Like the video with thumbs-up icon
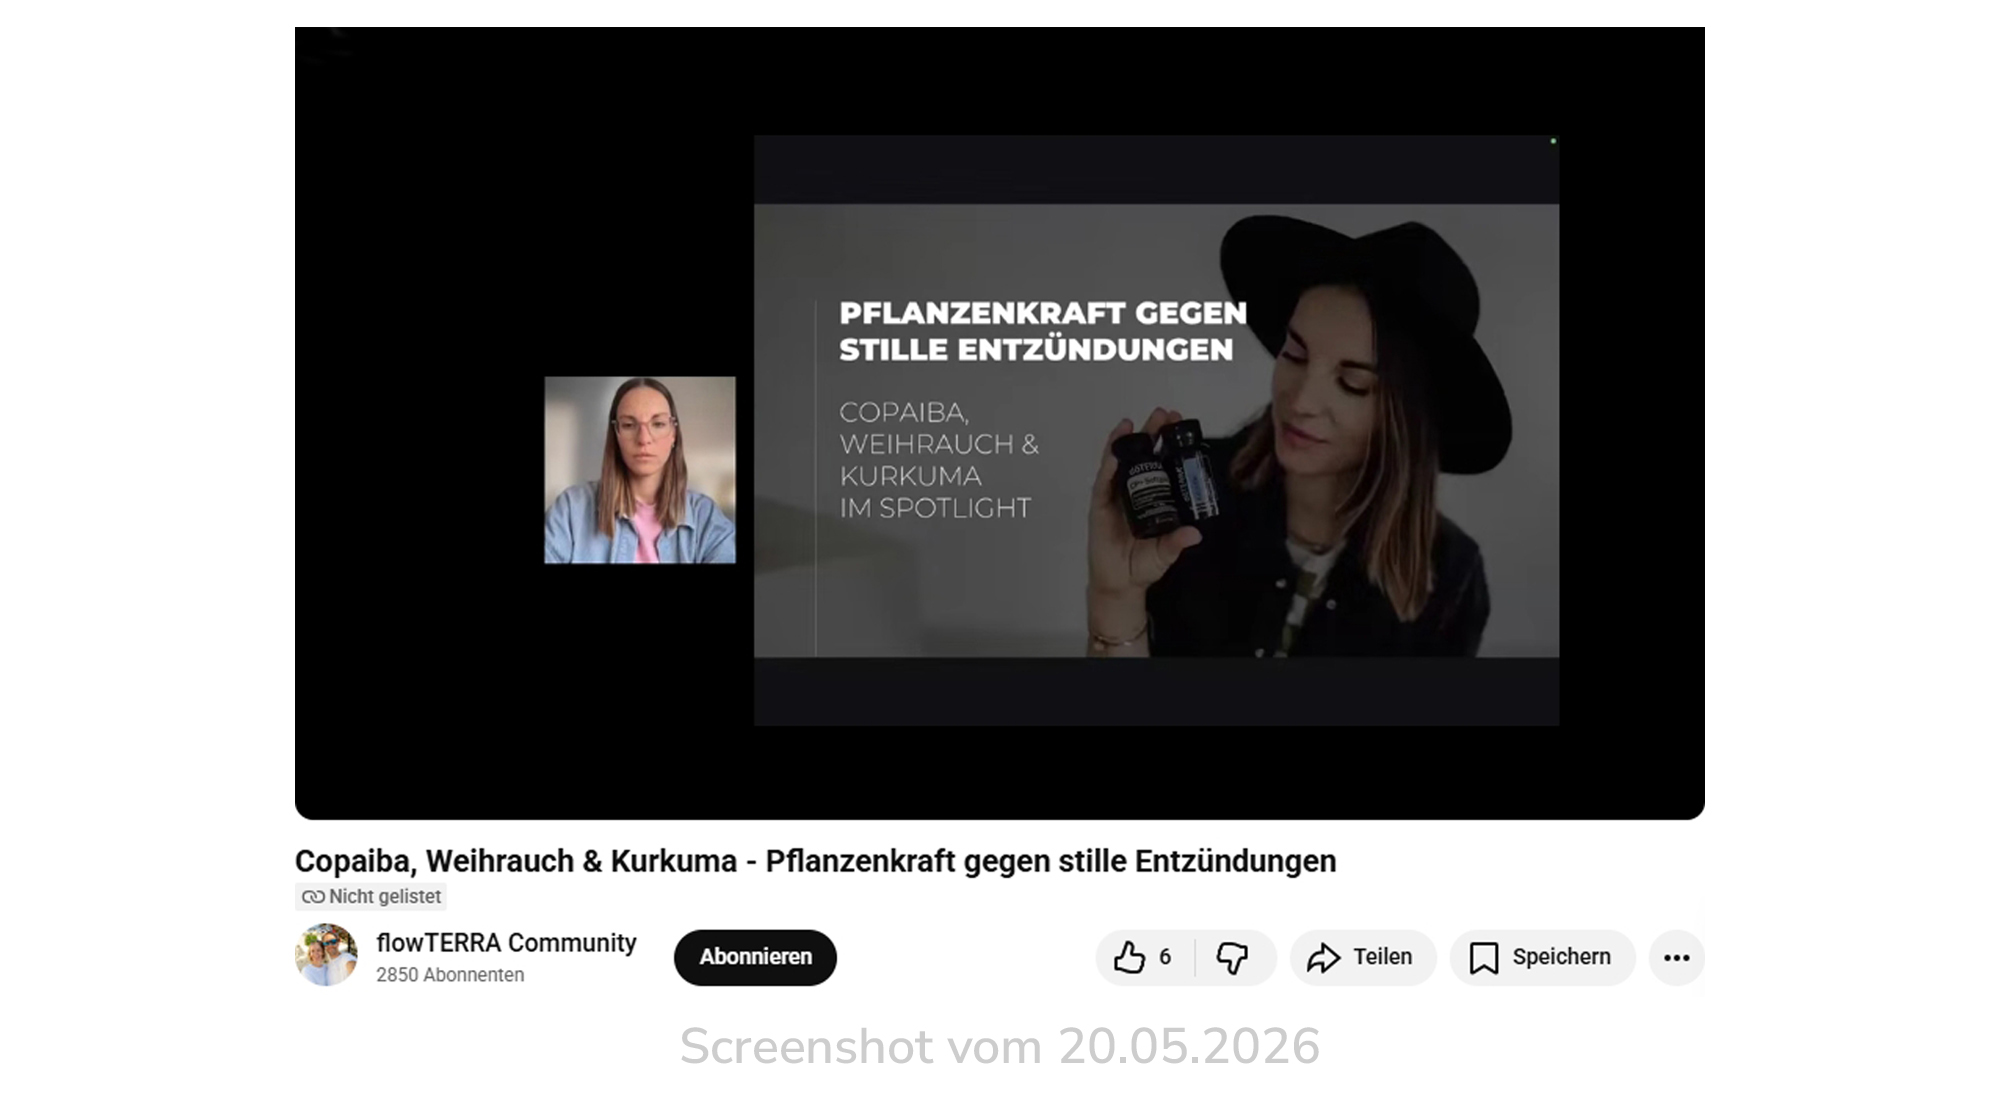The width and height of the screenshot is (2000, 1113). [x=1145, y=957]
